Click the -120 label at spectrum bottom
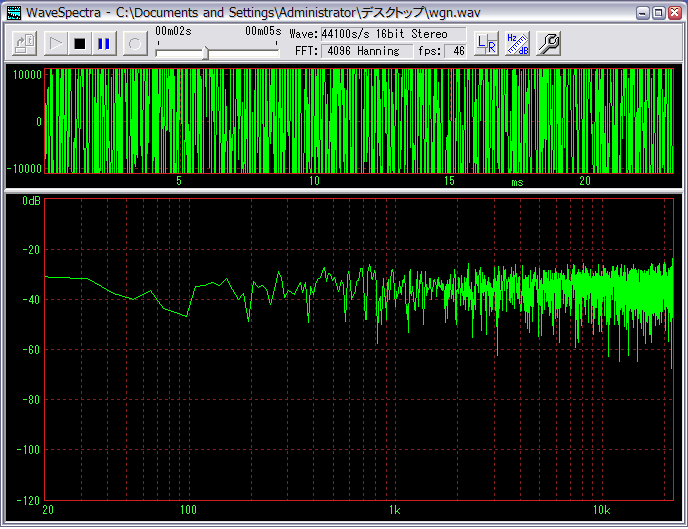Viewport: 688px width, 529px height. coord(28,500)
